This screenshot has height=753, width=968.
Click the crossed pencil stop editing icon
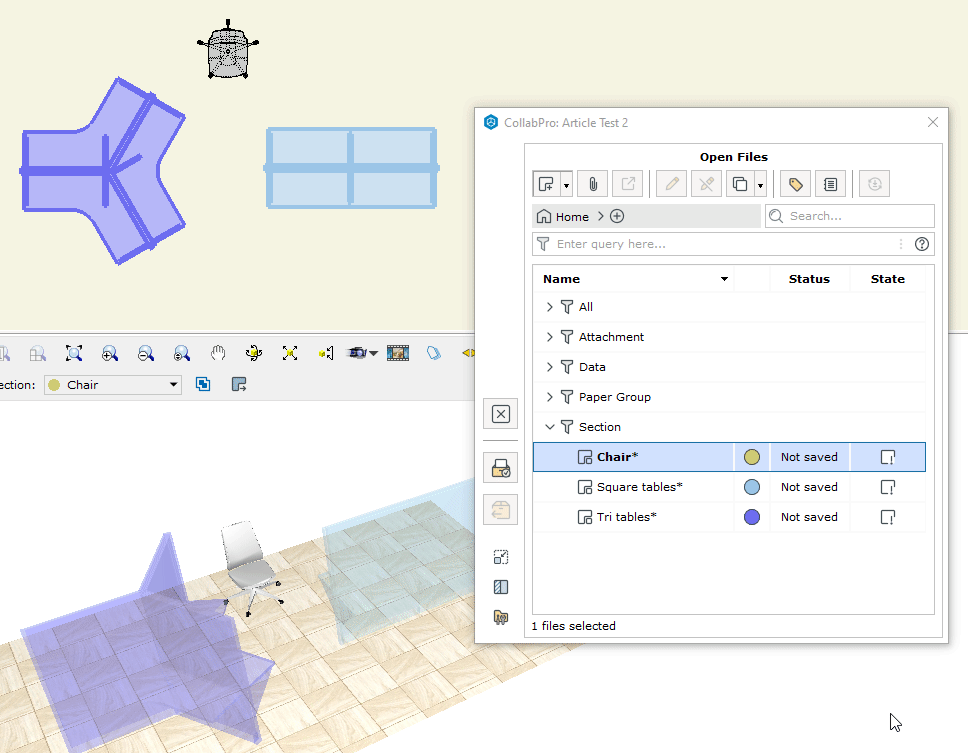tap(707, 184)
